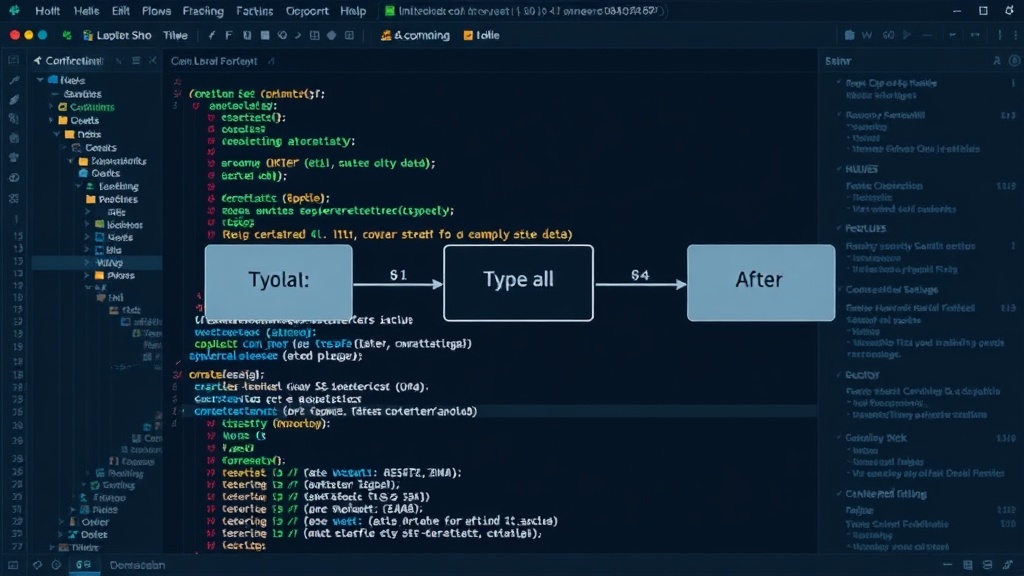1024x576 pixels.
Task: Toggle the red gutter marker beside ssertzete()
Action: (211, 118)
